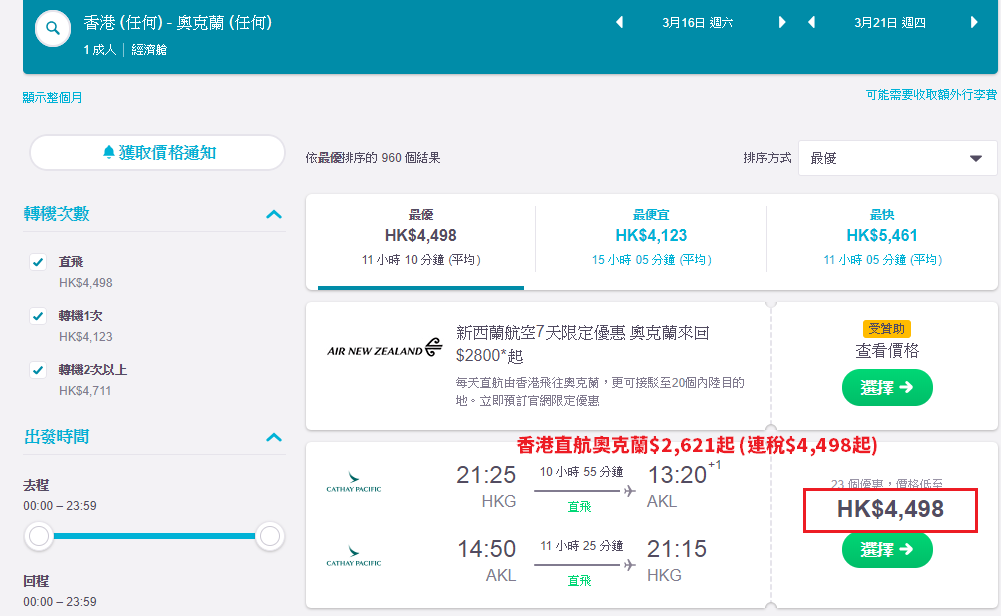Image resolution: width=1001 pixels, height=616 pixels.
Task: Click 獲取價格通知 price alert button
Action: 157,153
